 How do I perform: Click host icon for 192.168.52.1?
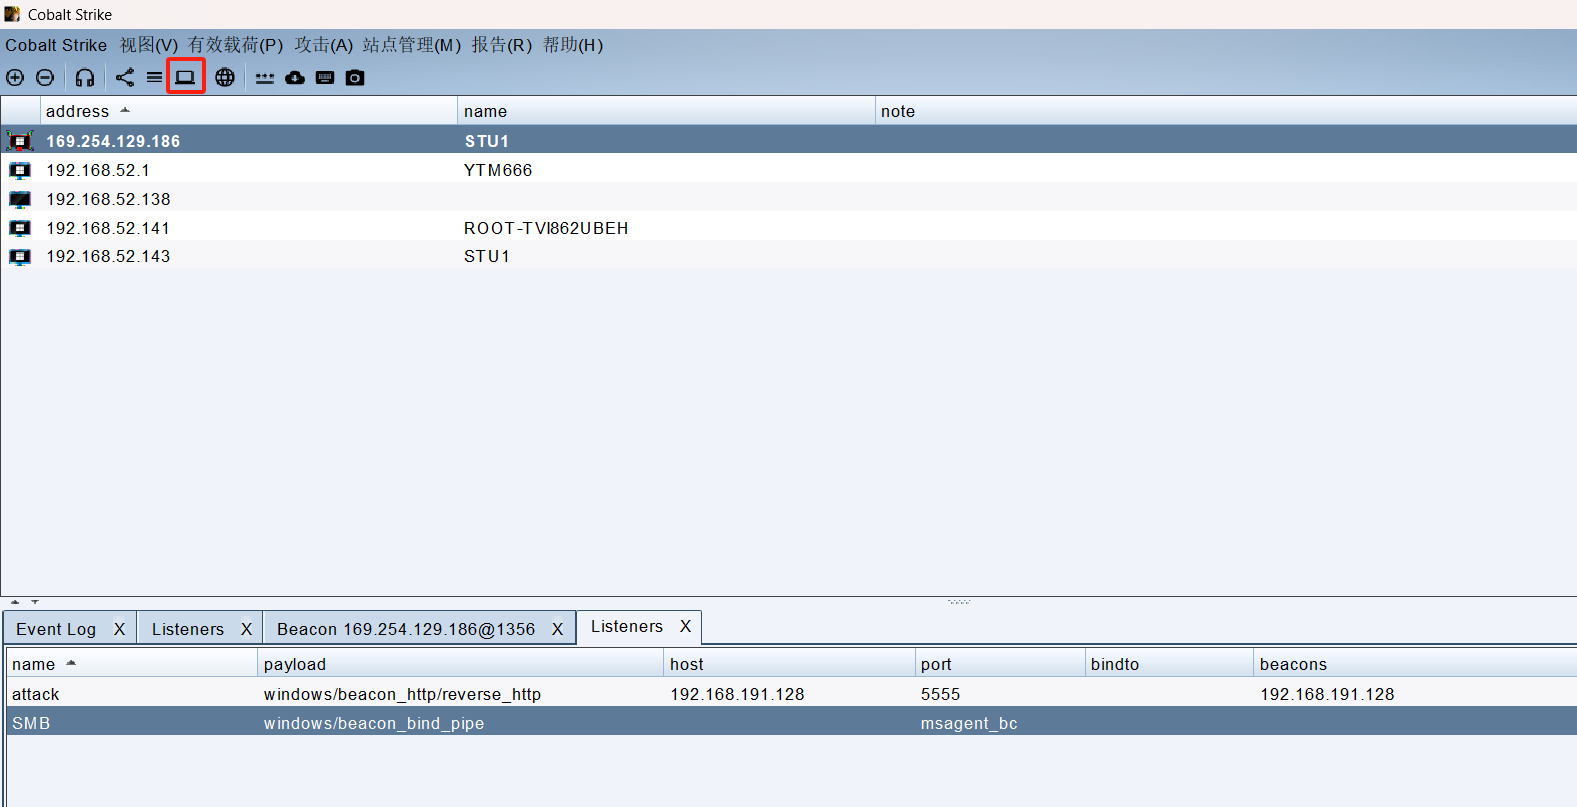20,170
